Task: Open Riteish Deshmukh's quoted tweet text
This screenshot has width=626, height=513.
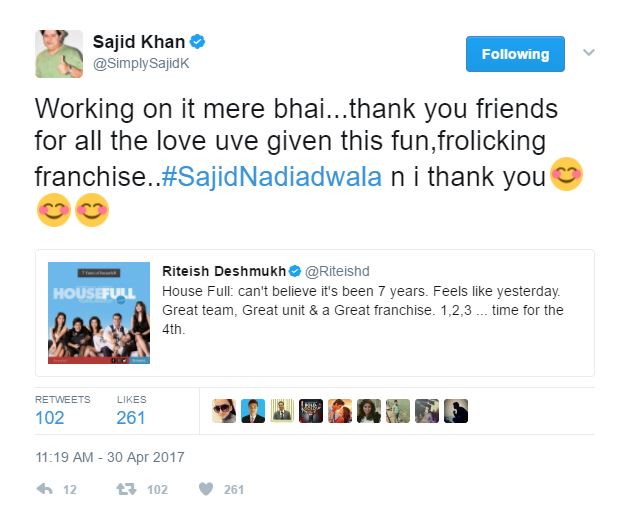Action: point(363,310)
